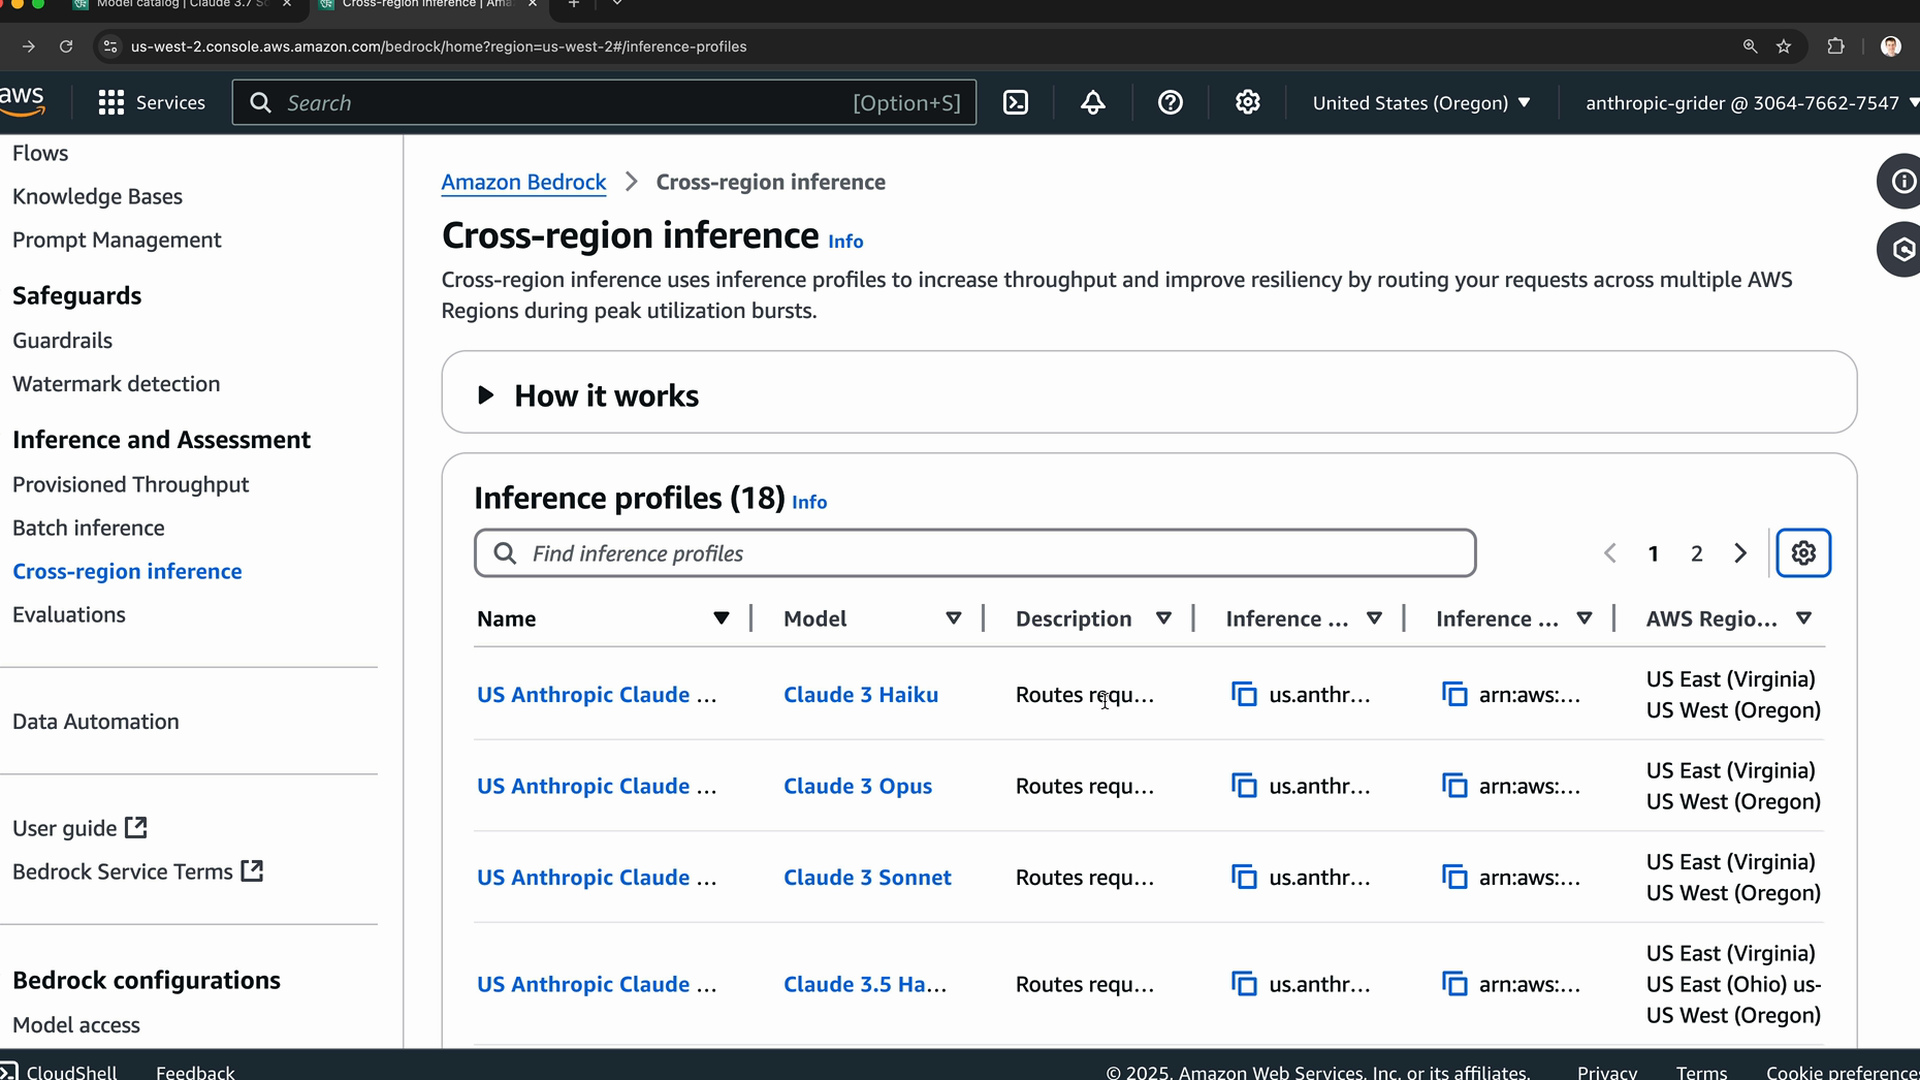The height and width of the screenshot is (1080, 1920).
Task: Bookmark this page with the star icon
Action: [x=1783, y=46]
